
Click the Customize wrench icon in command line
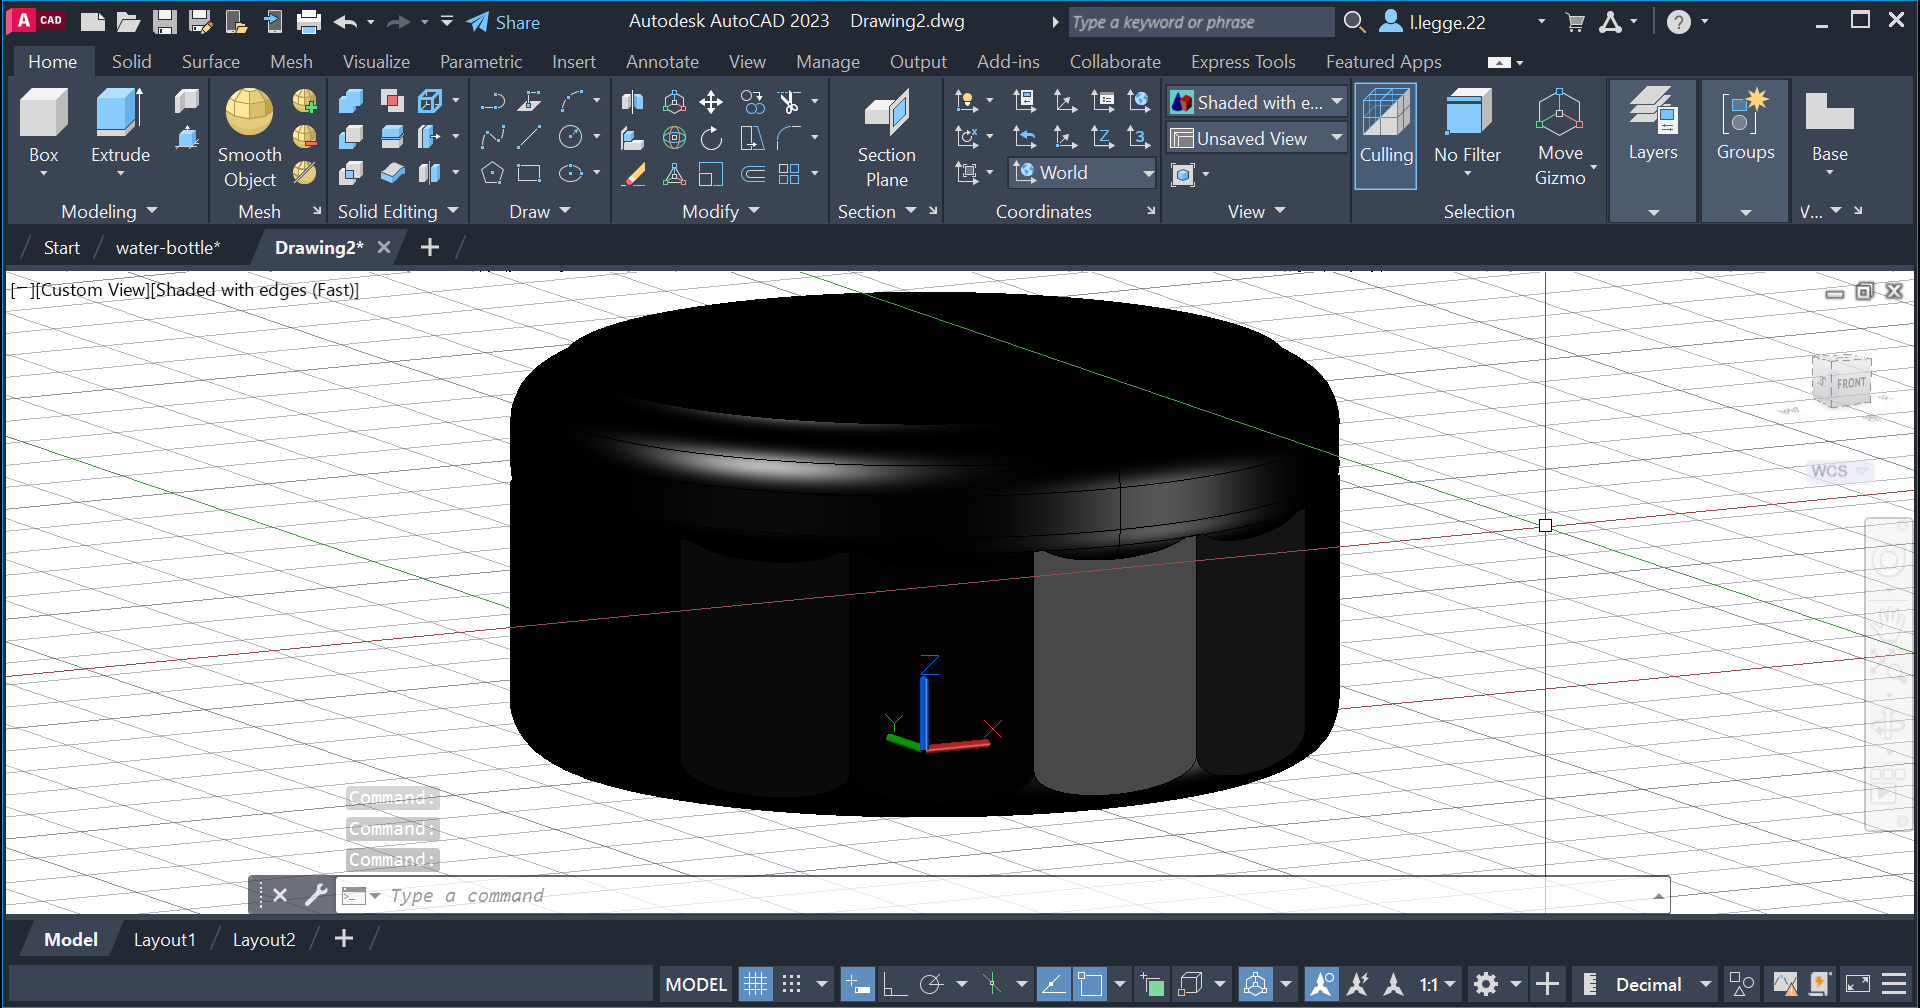[316, 895]
